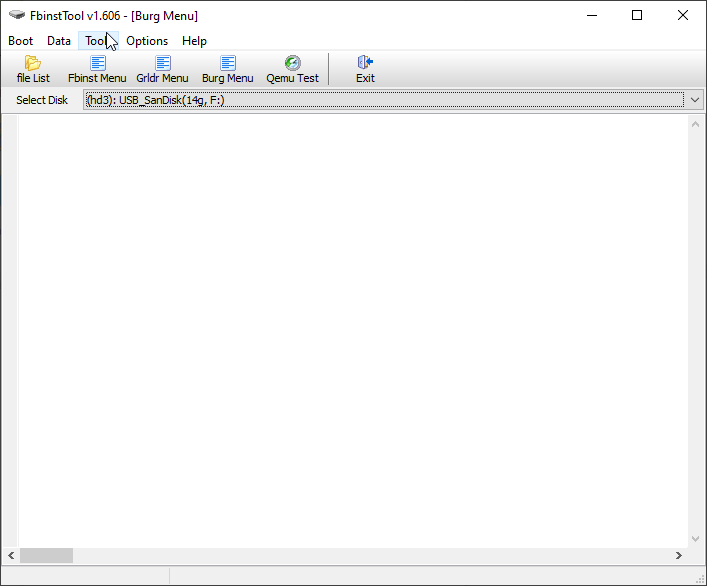Click the FbinstTool title bar app icon

click(17, 15)
